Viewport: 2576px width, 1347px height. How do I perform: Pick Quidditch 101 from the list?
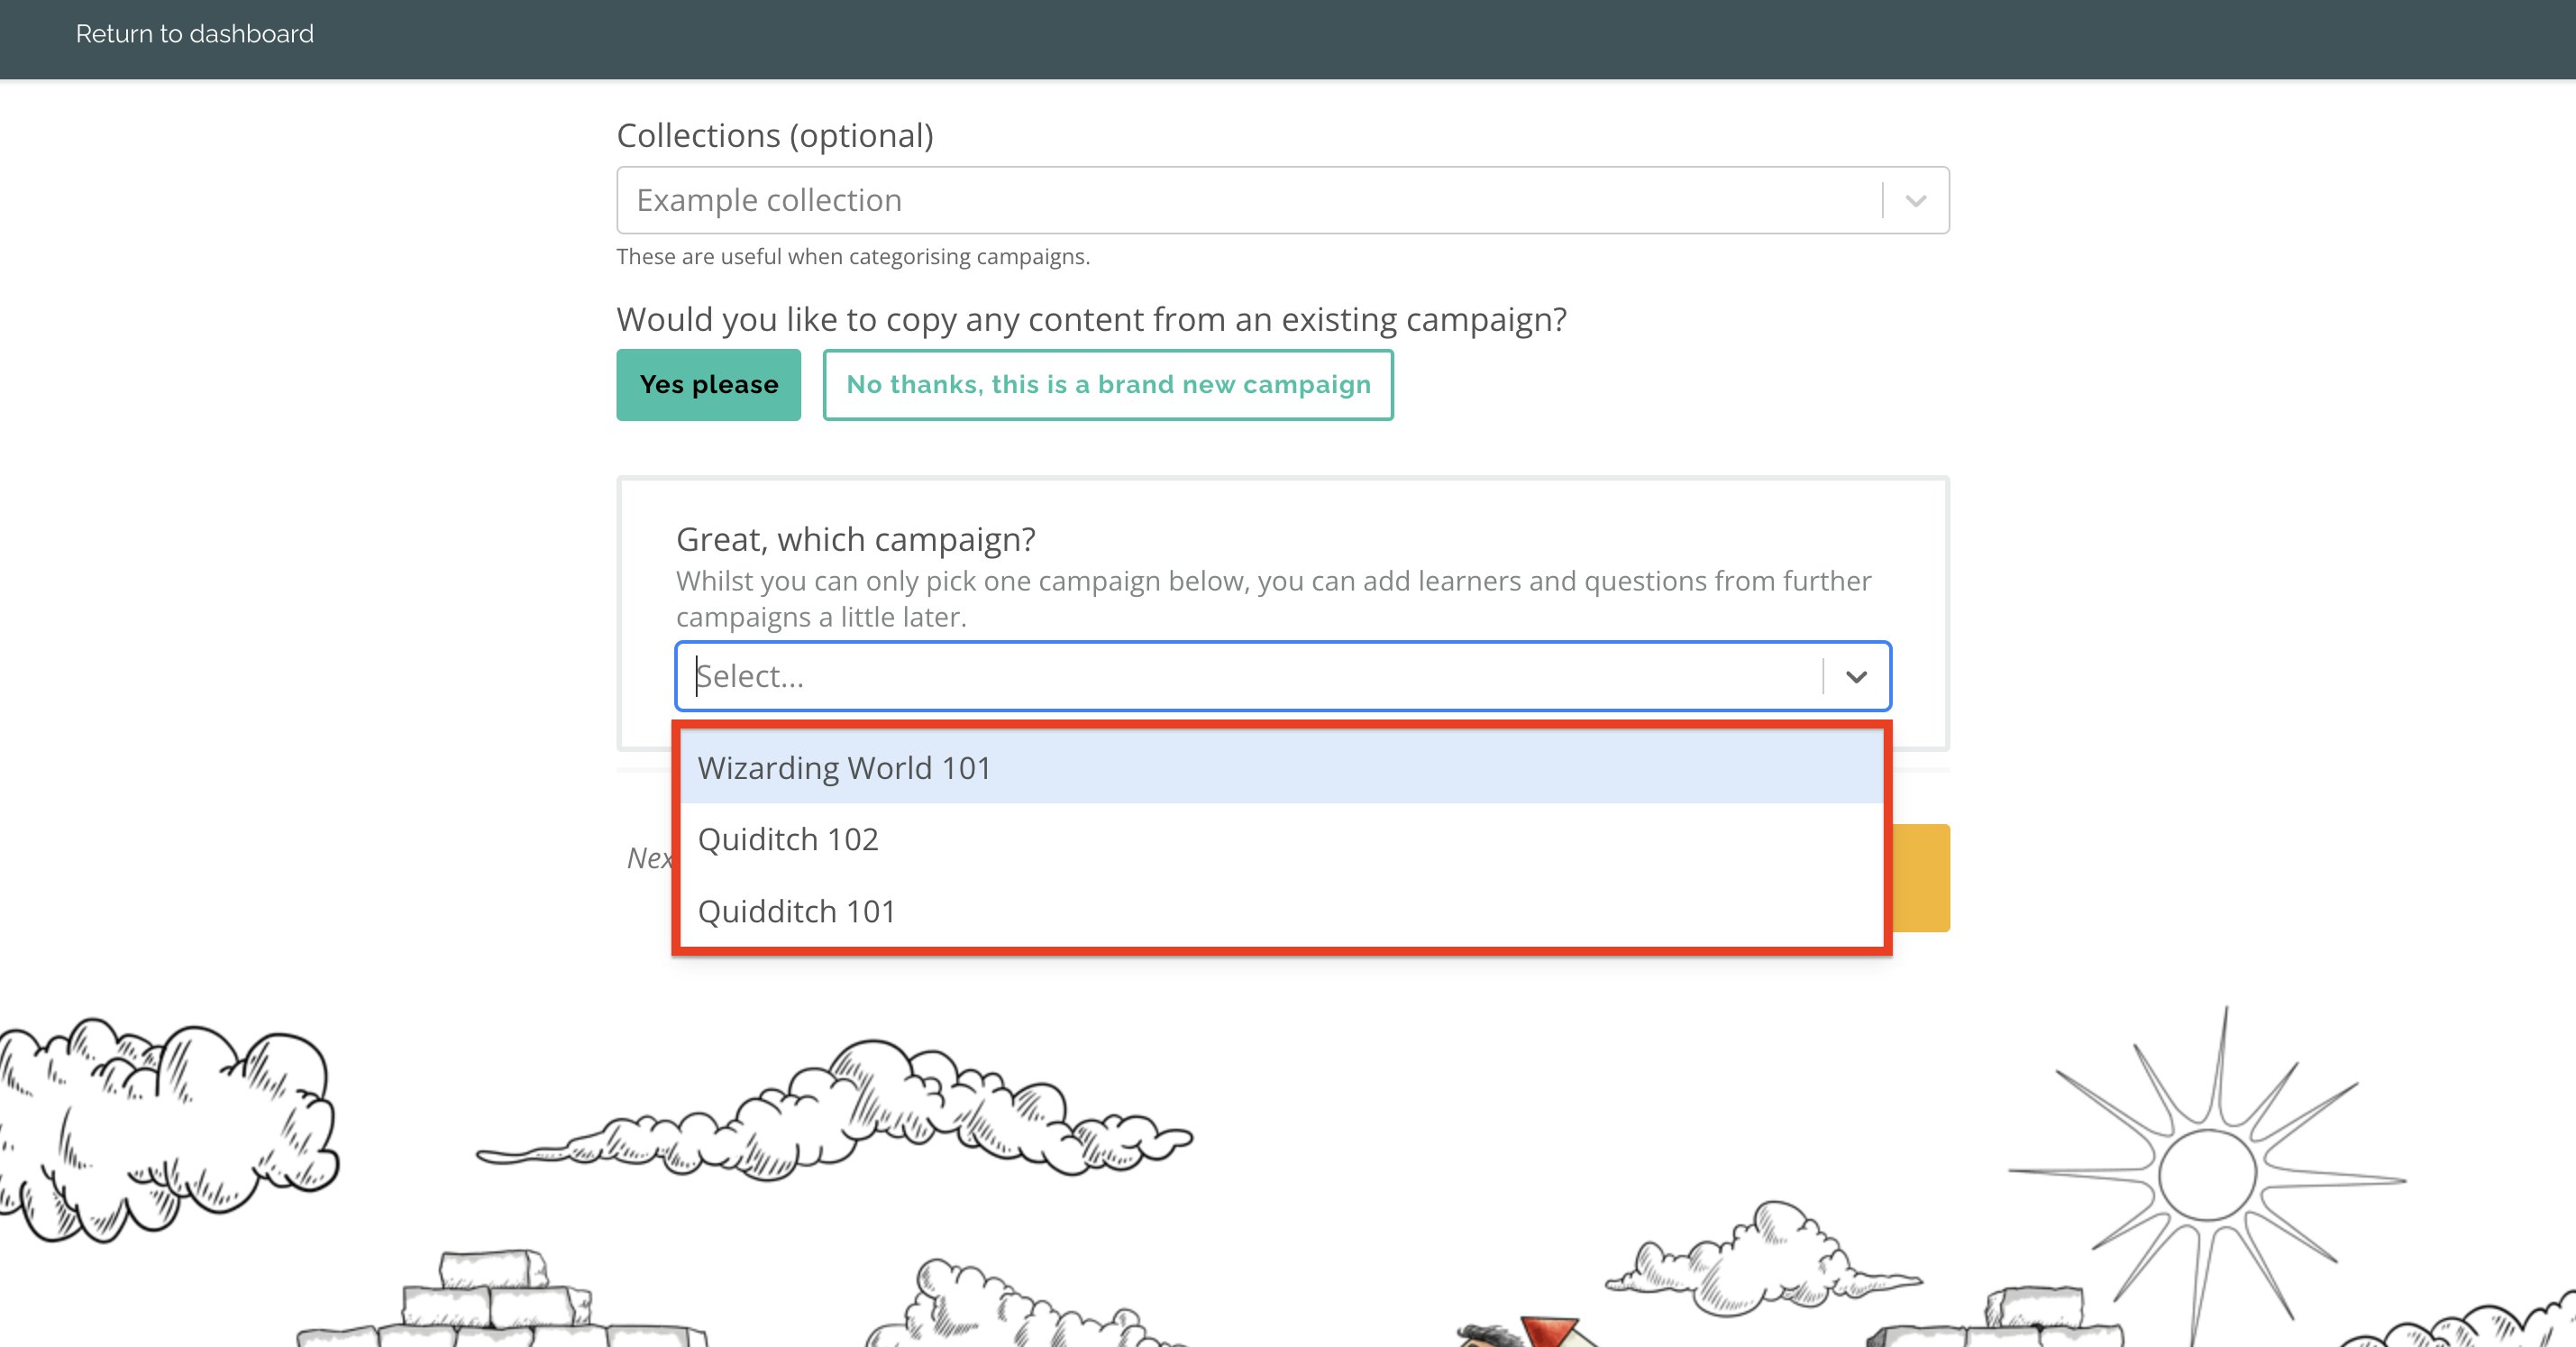pyautogui.click(x=1282, y=911)
